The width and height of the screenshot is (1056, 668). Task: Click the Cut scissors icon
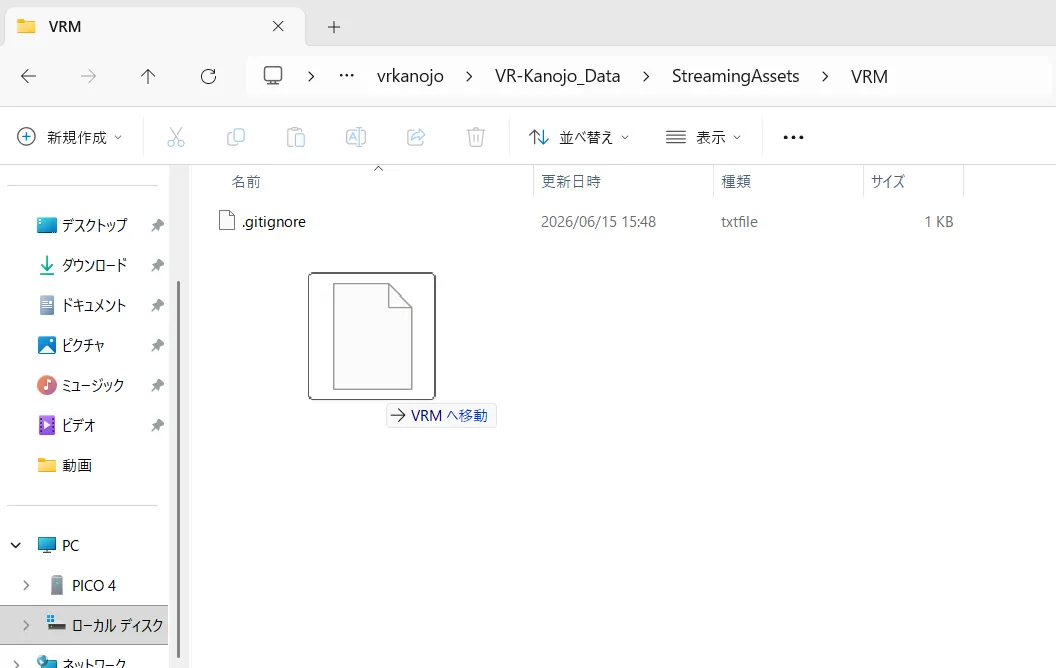coord(176,137)
